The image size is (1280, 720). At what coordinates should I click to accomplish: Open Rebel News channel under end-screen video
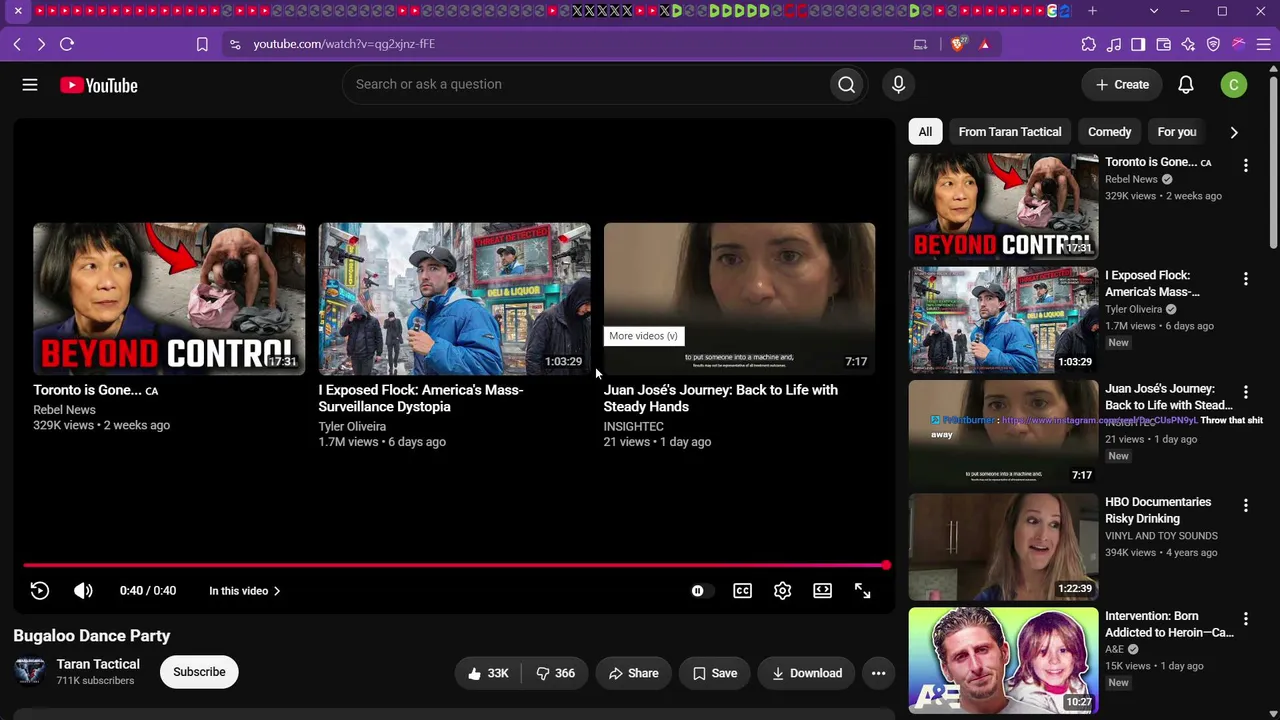pyautogui.click(x=64, y=410)
